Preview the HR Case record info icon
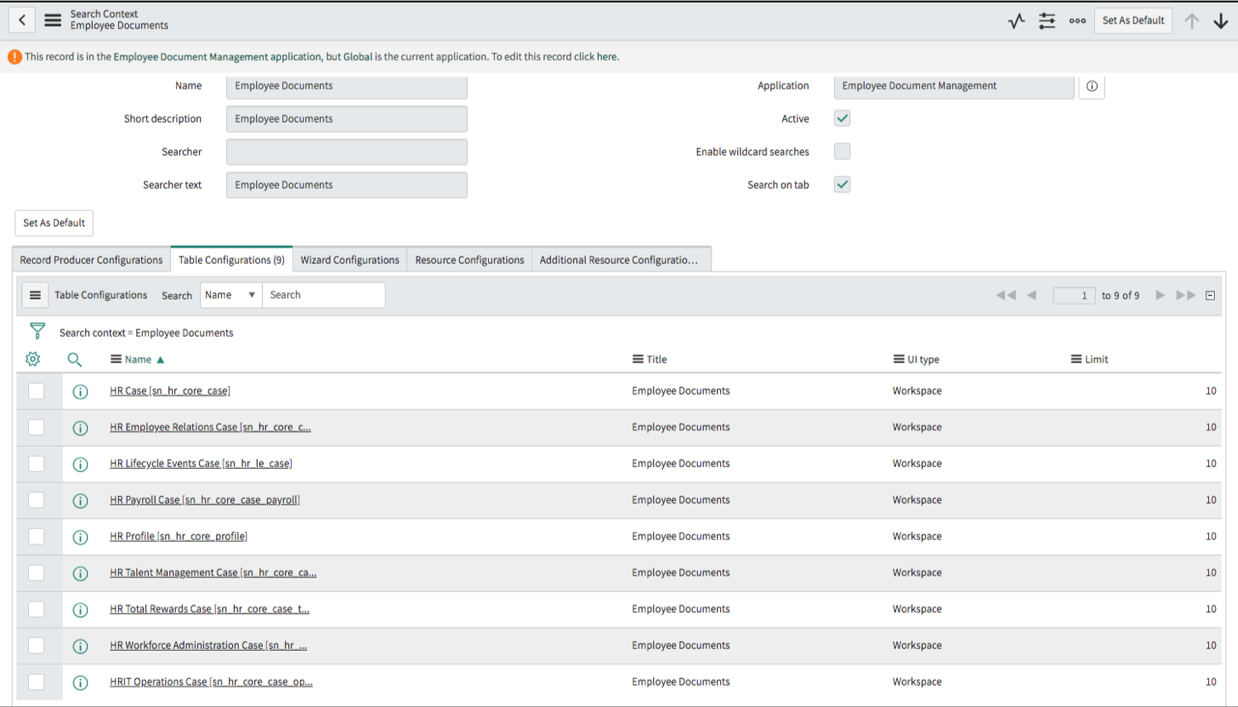Screen dimensions: 1238x707 [x=81, y=392]
